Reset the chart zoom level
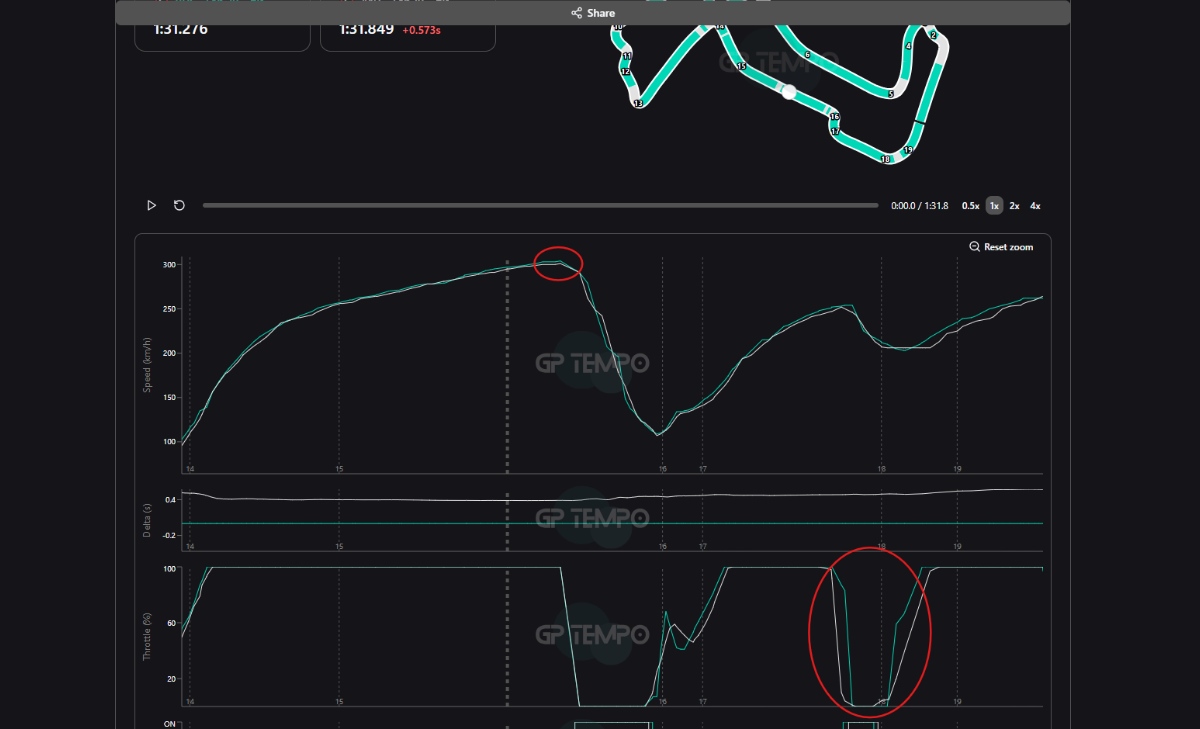This screenshot has width=1200, height=729. [1001, 247]
